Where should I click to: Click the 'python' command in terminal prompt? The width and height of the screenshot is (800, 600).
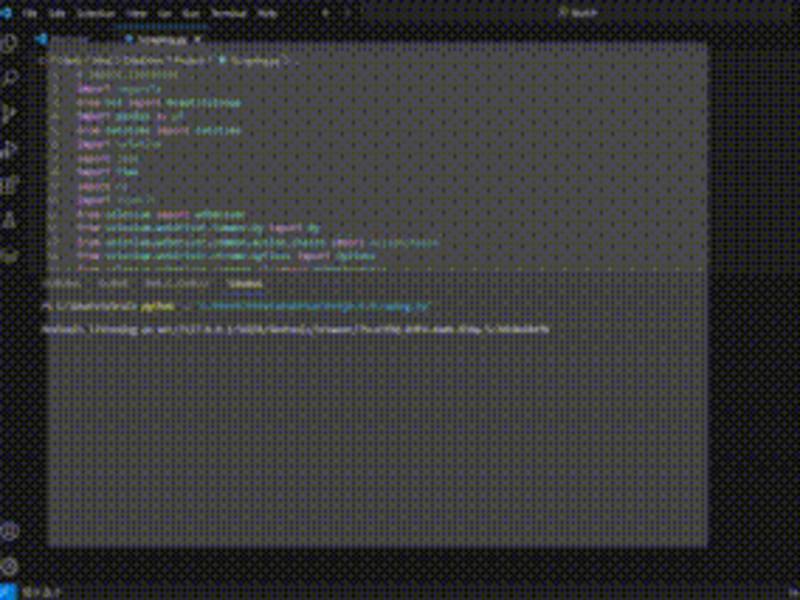[x=158, y=306]
